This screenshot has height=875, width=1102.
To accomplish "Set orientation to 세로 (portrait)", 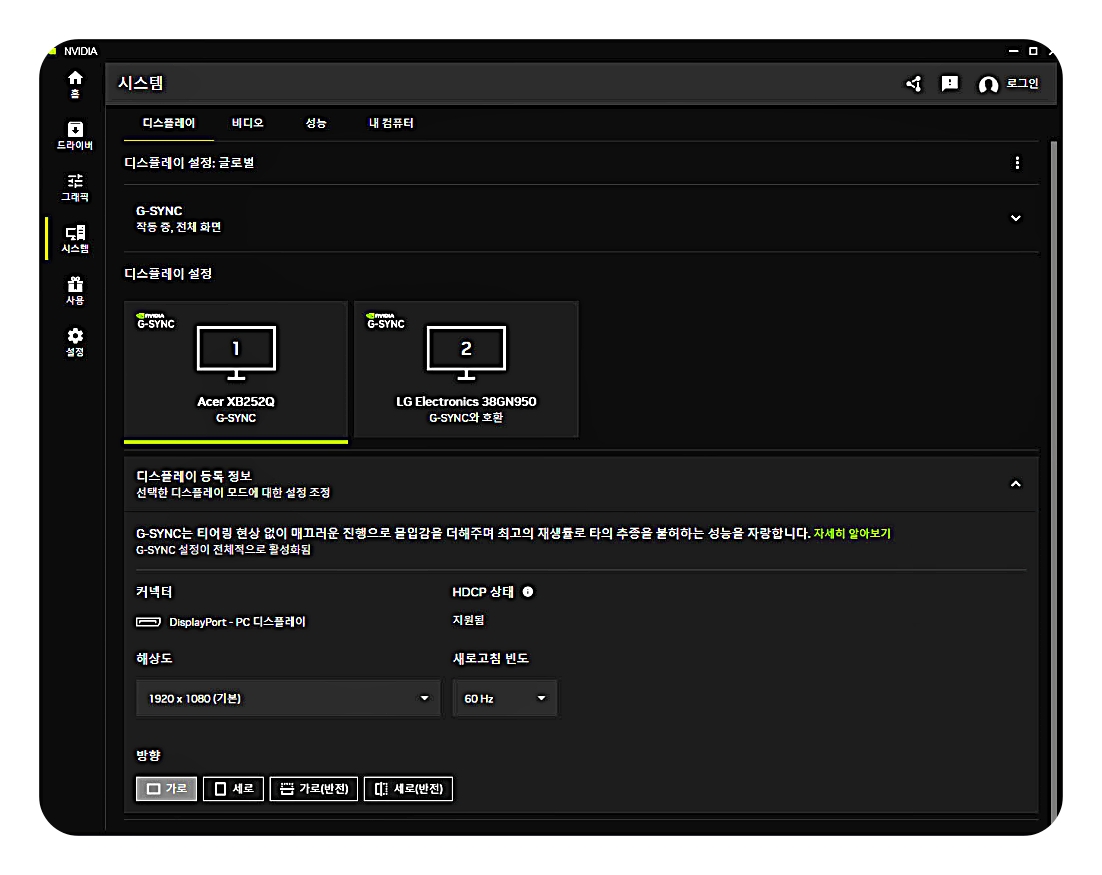I will click(233, 789).
